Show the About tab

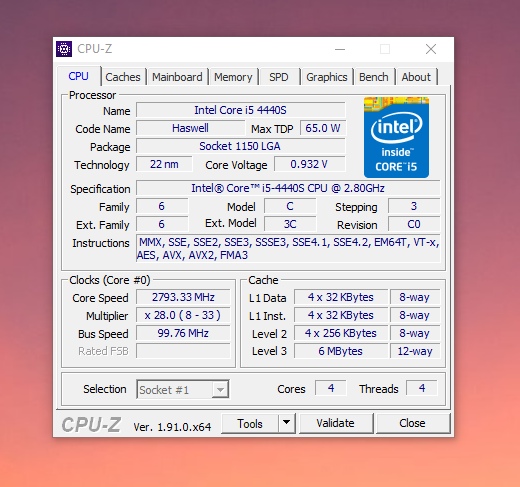(x=416, y=77)
